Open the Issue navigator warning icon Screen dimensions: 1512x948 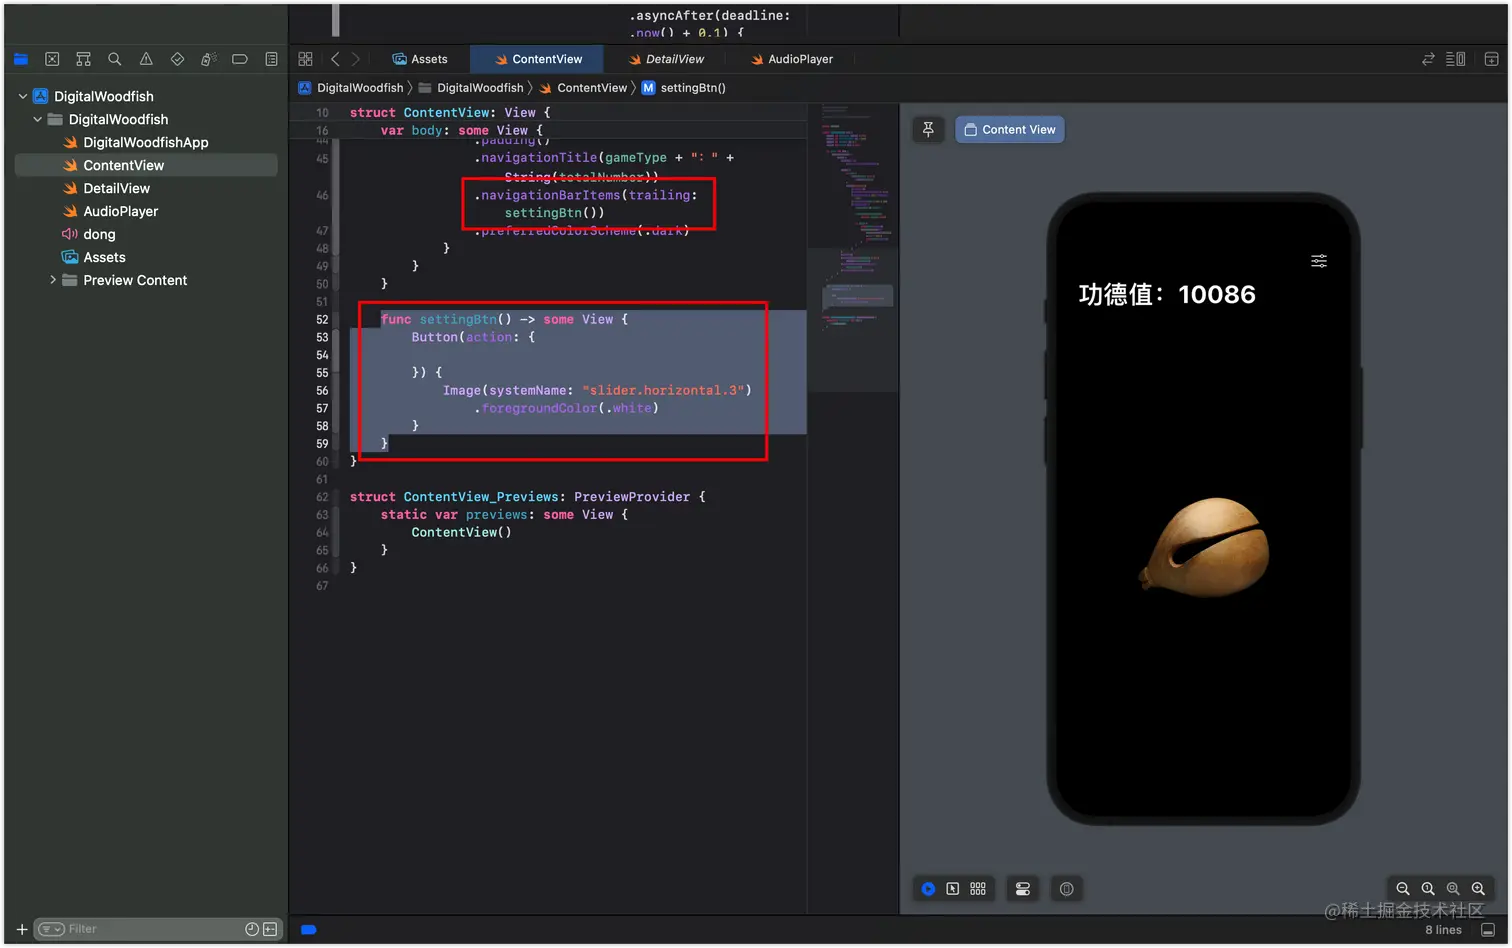[x=146, y=59]
